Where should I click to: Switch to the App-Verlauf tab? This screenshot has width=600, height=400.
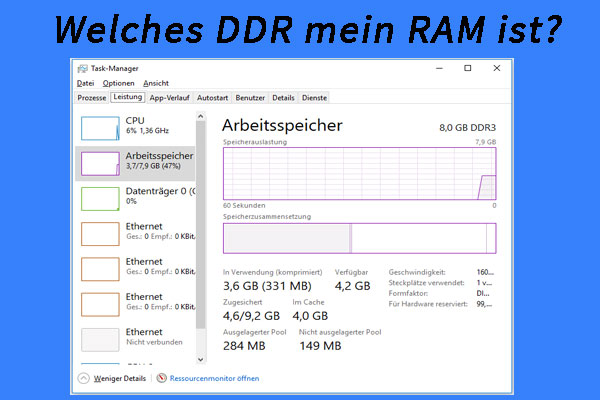[x=170, y=98]
